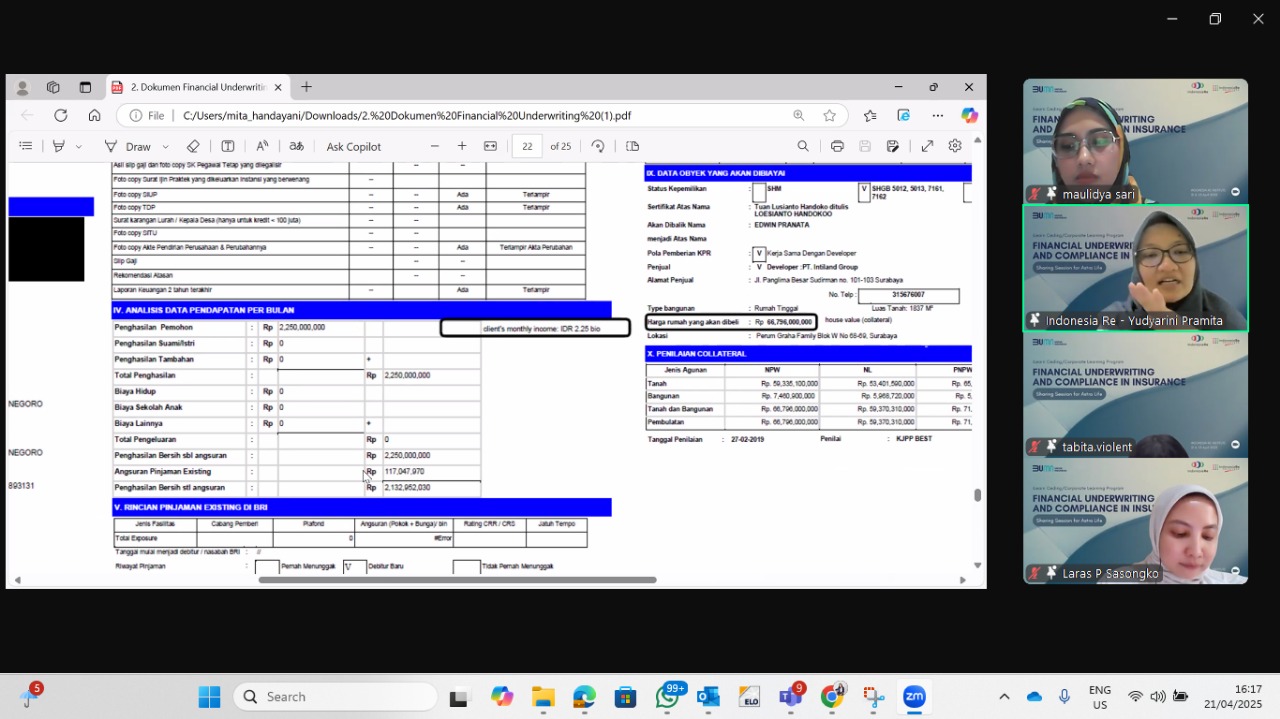Expand the Draw tool dropdown arrow
1280x719 pixels.
[x=165, y=147]
